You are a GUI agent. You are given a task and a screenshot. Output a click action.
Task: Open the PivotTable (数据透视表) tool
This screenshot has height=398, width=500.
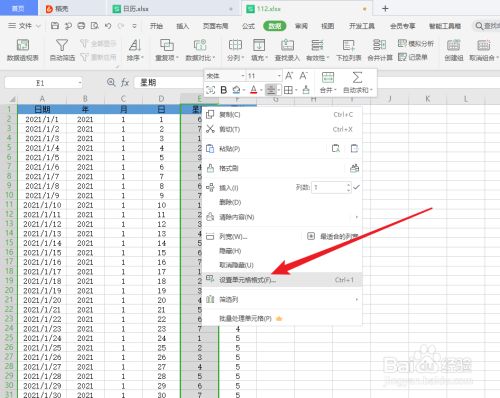[x=23, y=49]
